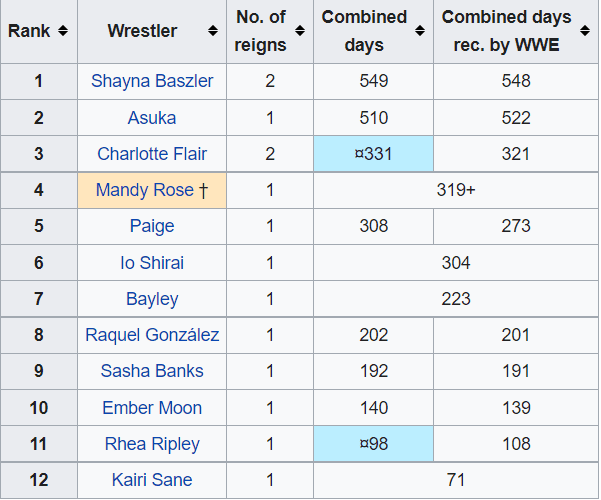Viewport: 601px width, 500px height.
Task: Click sort arrows in Wrestler header
Action: [x=213, y=31]
